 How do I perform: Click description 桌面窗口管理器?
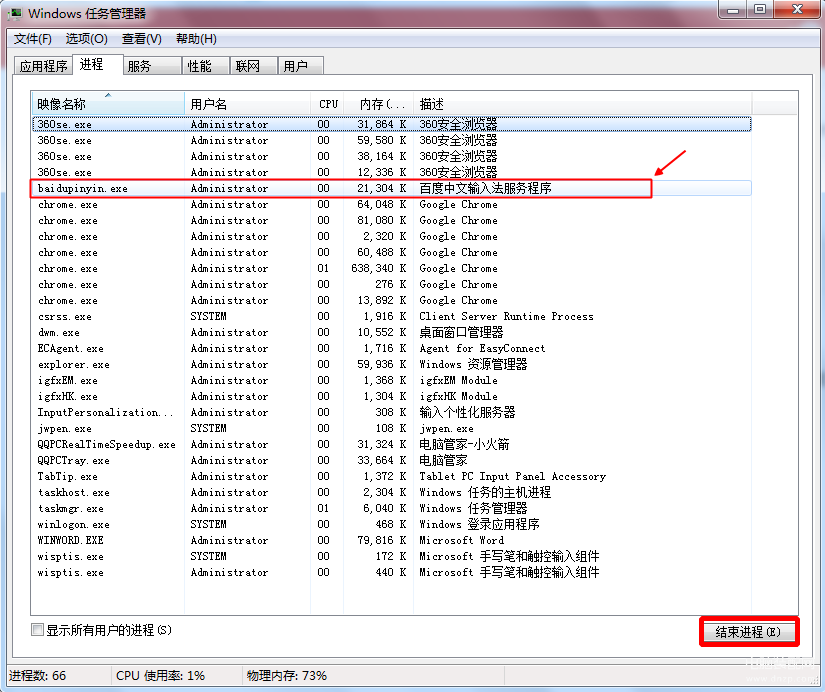point(461,333)
